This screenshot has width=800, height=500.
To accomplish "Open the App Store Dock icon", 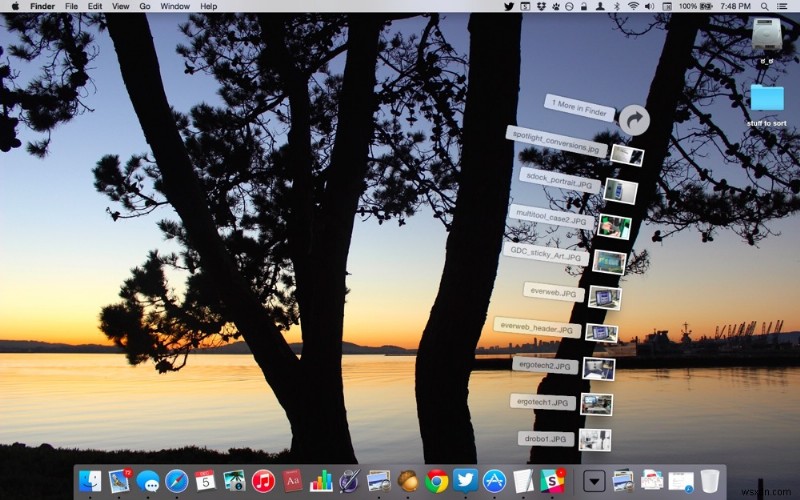I will point(494,481).
